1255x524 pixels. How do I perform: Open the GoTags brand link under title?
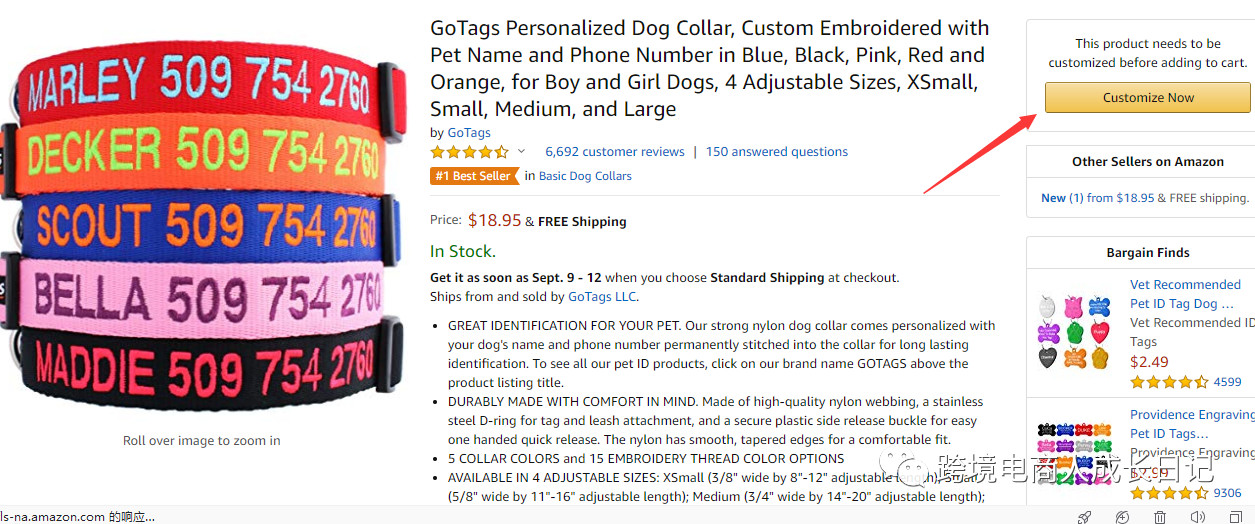[469, 132]
